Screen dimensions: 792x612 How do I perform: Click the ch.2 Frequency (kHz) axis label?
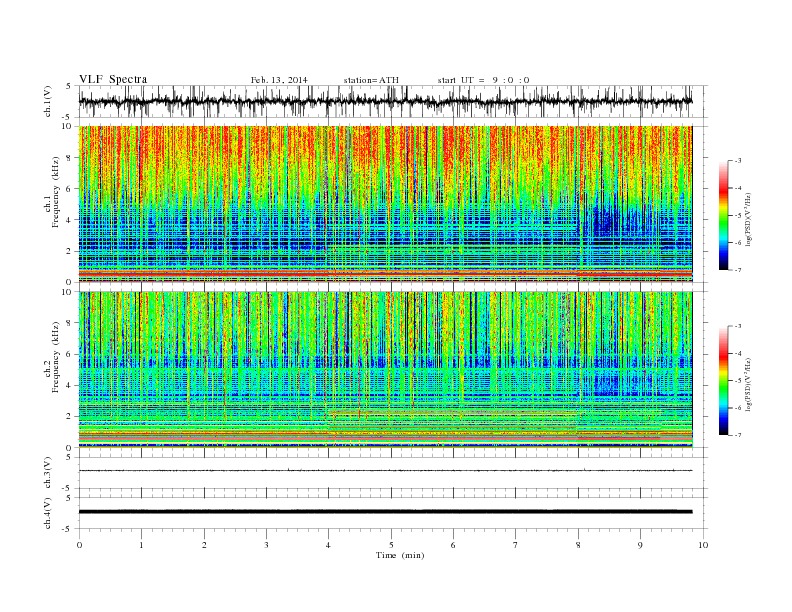[x=52, y=358]
